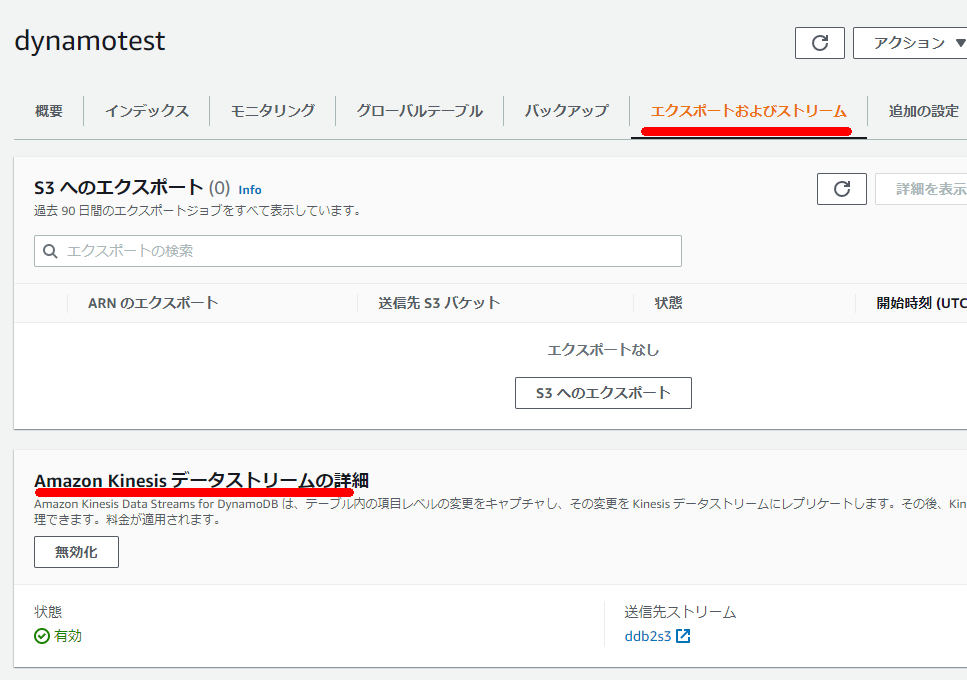This screenshot has height=680, width=967.
Task: Select the モニタリング tab
Action: pyautogui.click(x=272, y=111)
